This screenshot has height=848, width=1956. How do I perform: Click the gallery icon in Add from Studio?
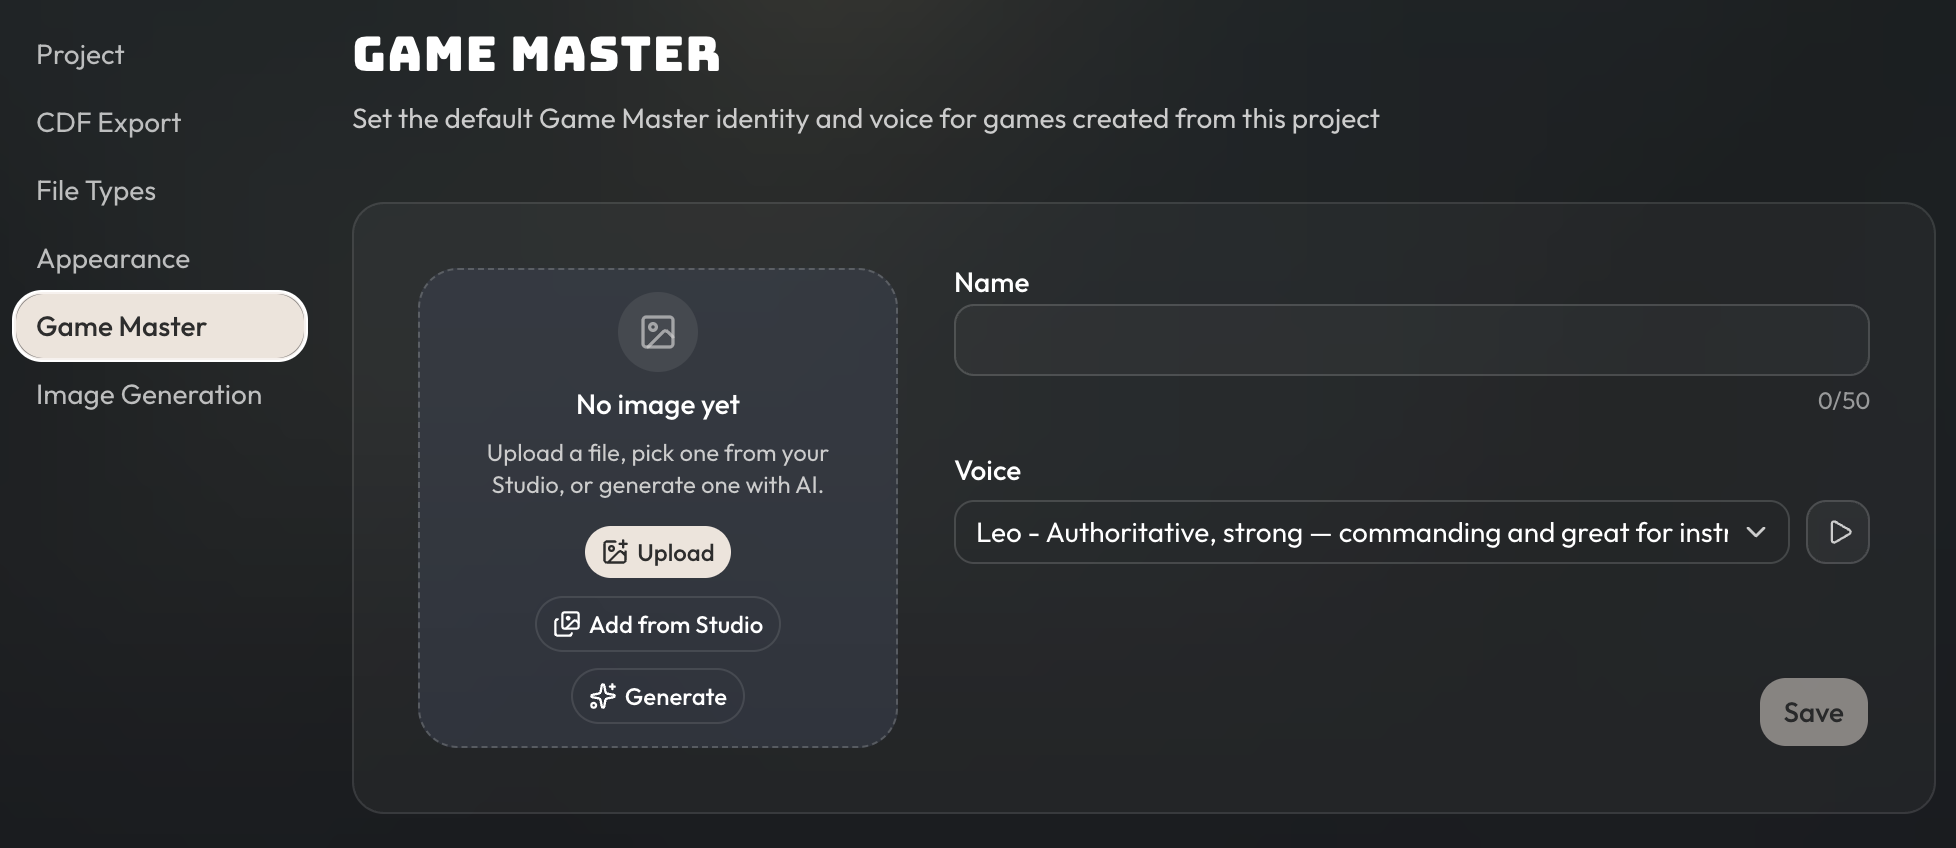click(567, 624)
